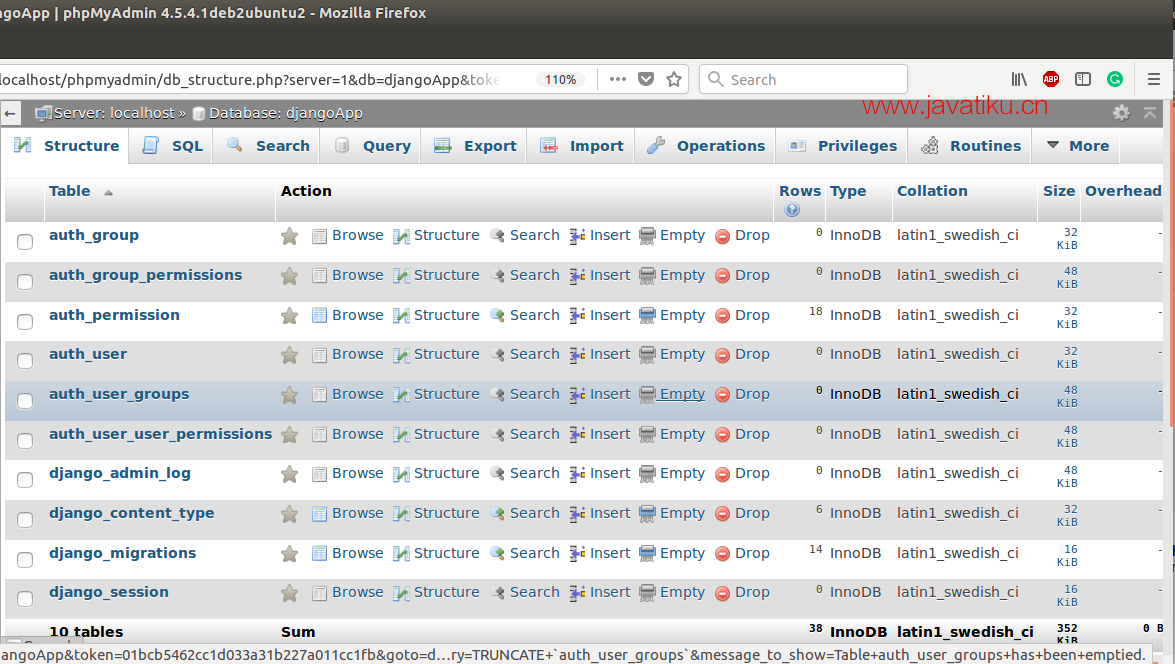Click the Adblock Plus extension icon
1175x664 pixels.
coord(1051,79)
